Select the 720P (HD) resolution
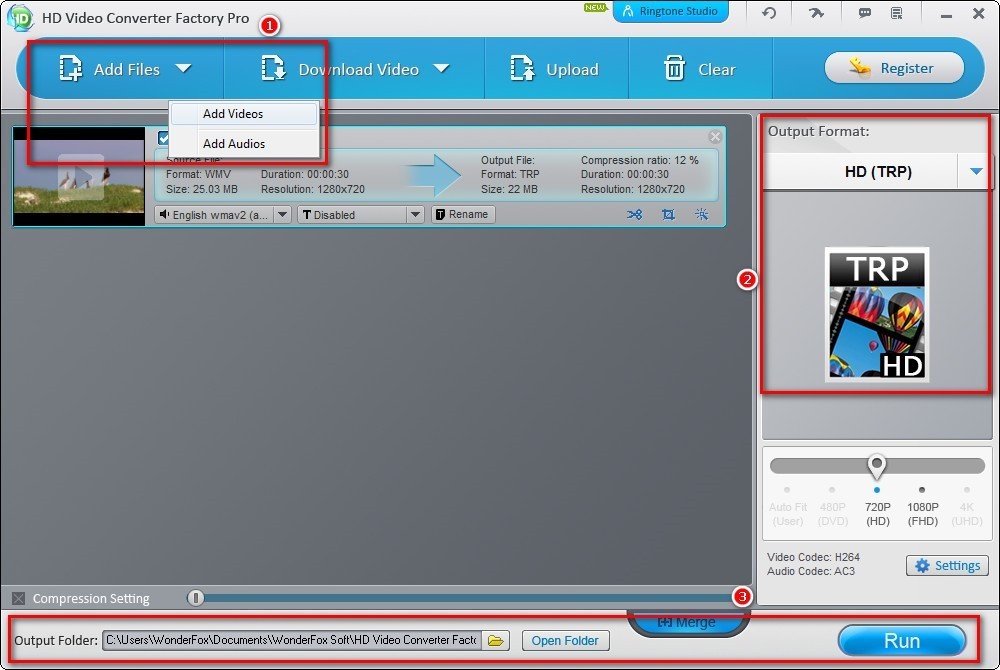 click(x=878, y=513)
